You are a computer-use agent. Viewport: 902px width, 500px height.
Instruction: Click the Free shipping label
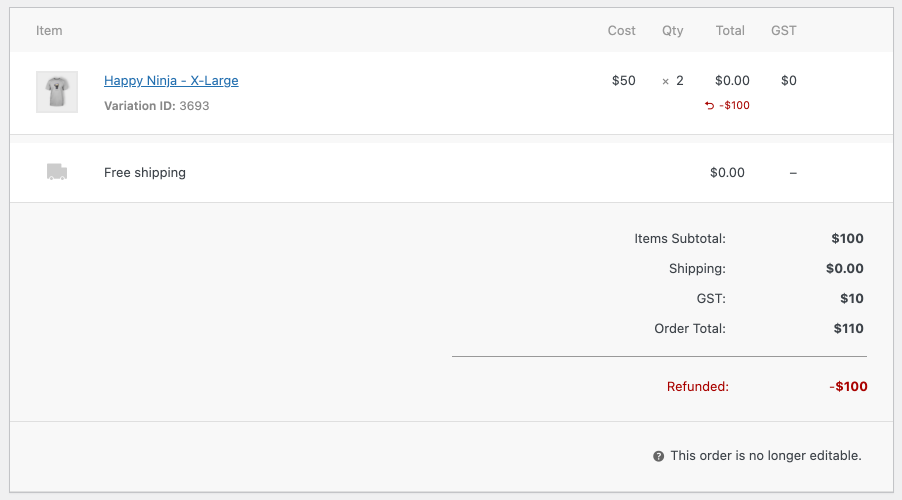[145, 172]
